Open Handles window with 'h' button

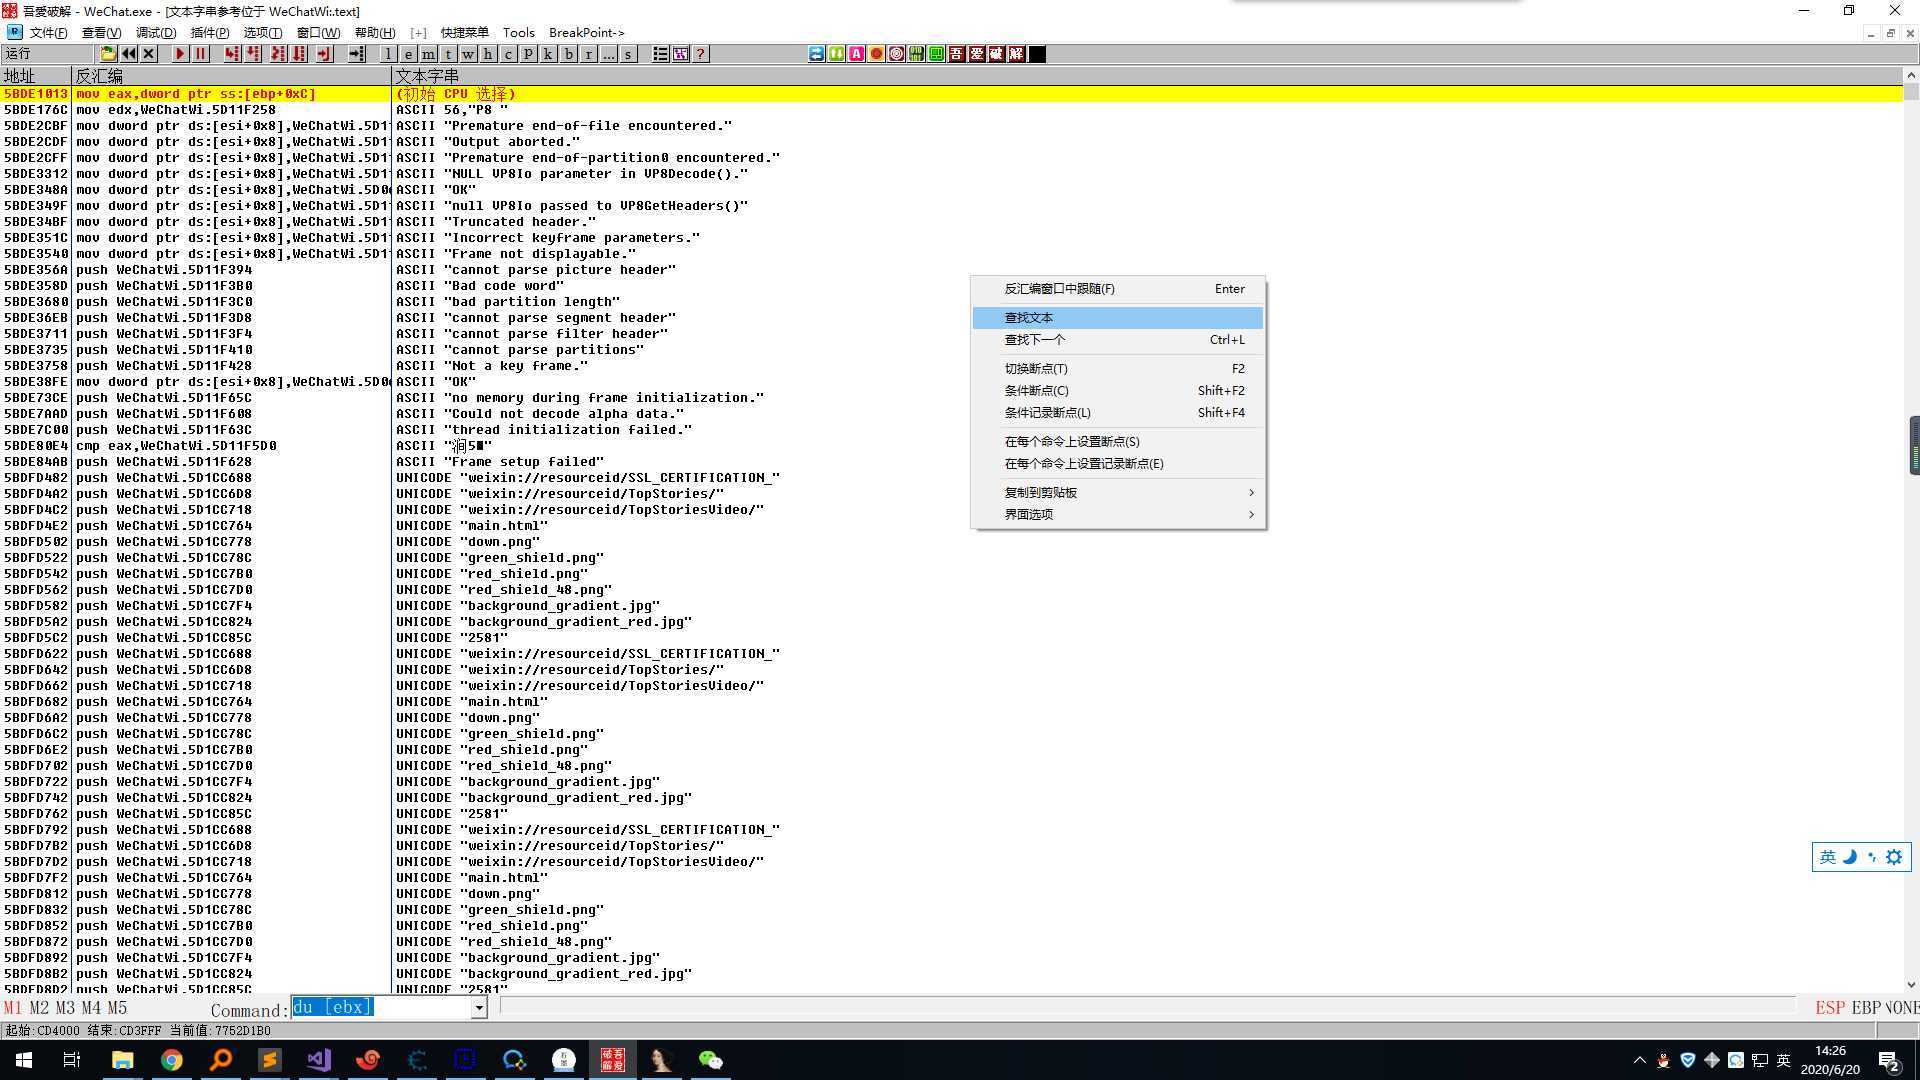click(x=488, y=54)
